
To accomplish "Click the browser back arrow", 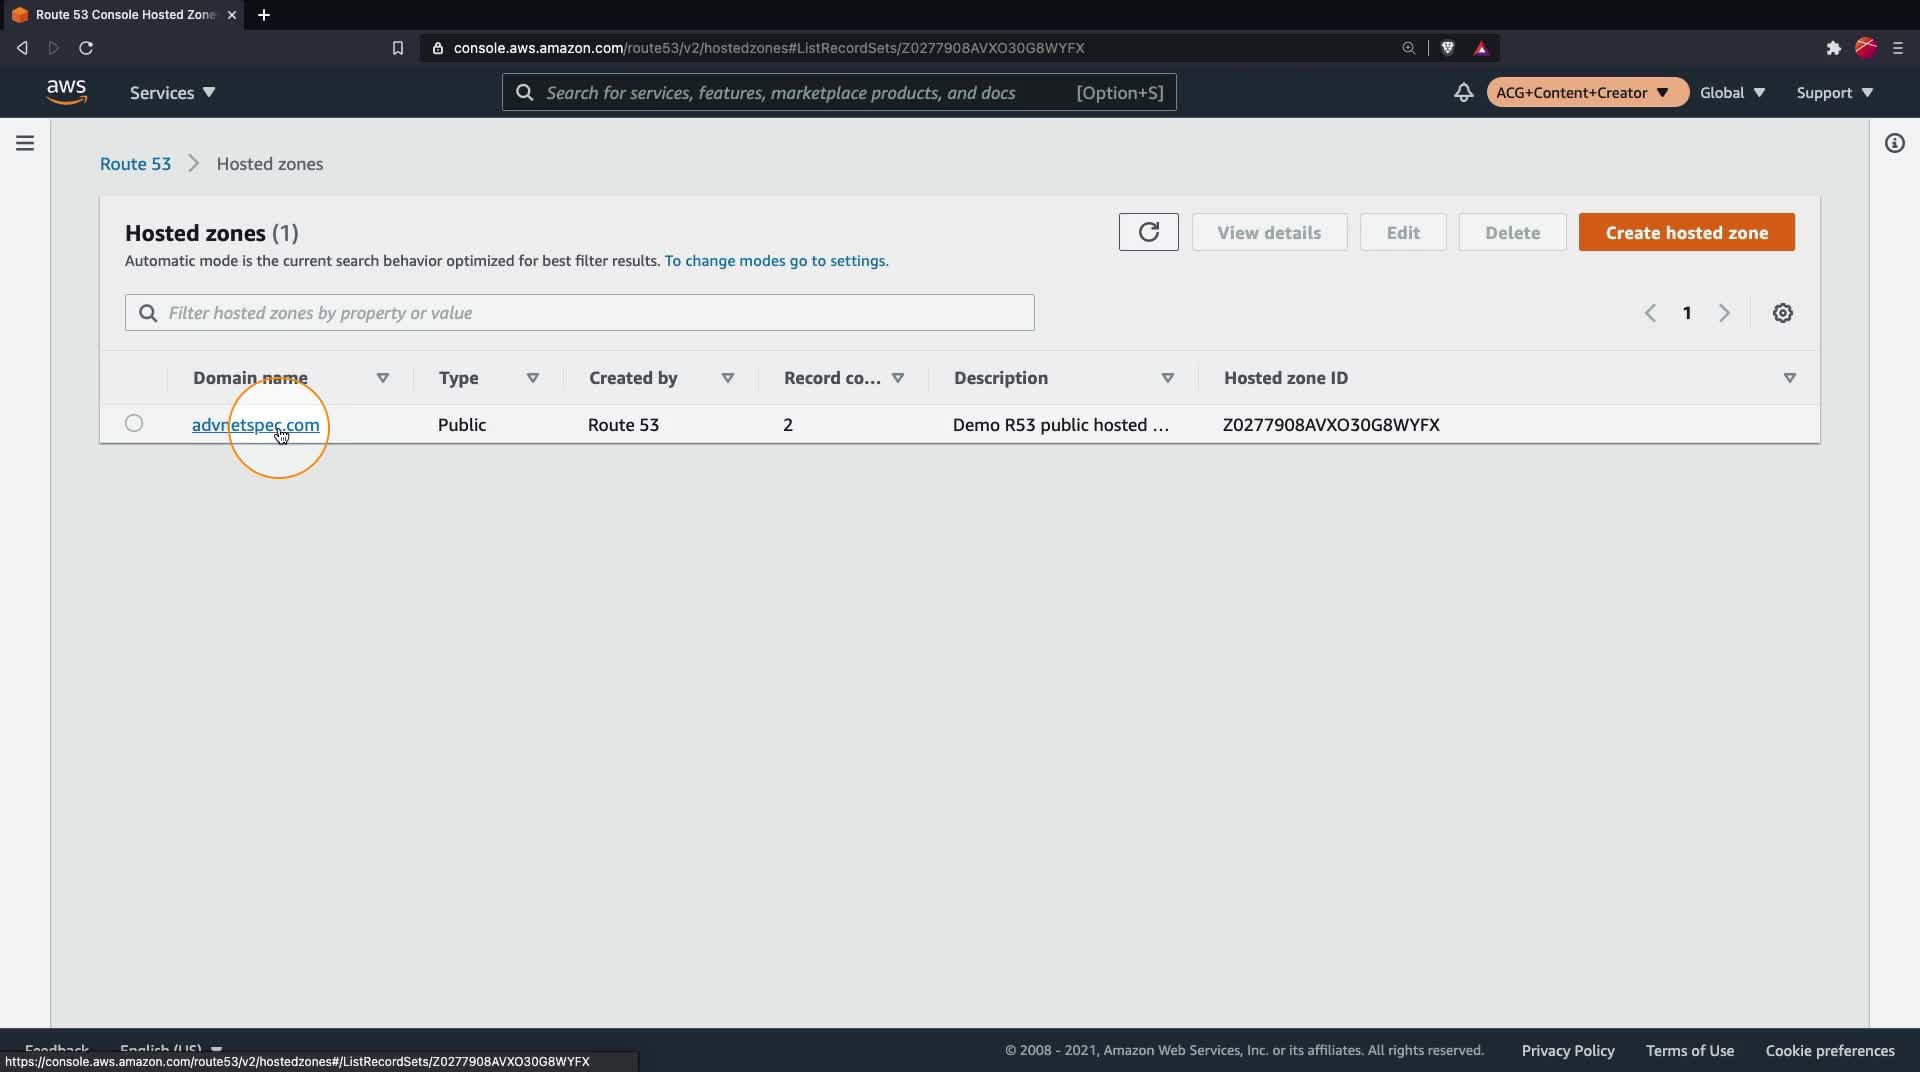I will coord(22,48).
